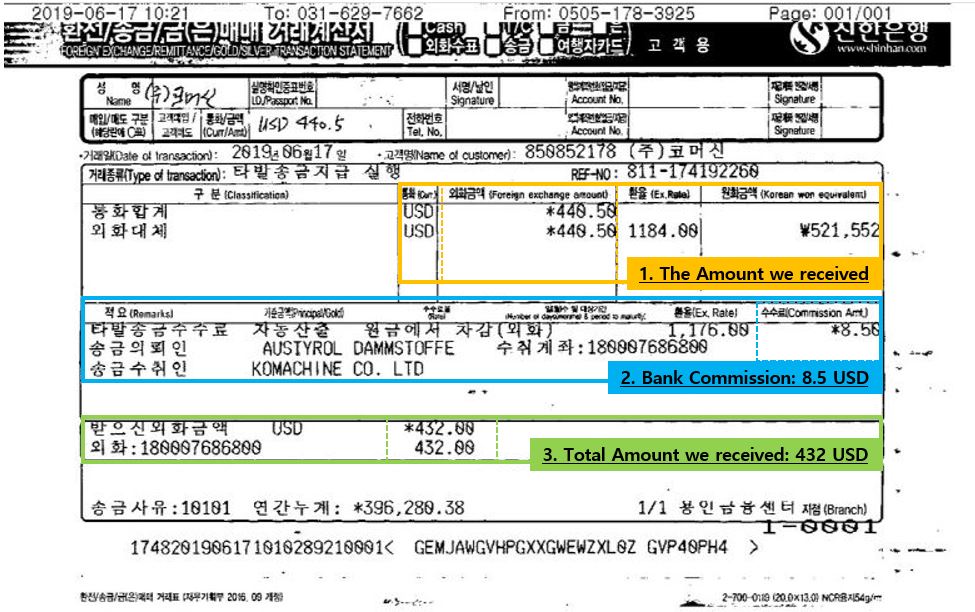The height and width of the screenshot is (612, 975).
Task: Select reference number 811-174192260
Action: point(692,172)
